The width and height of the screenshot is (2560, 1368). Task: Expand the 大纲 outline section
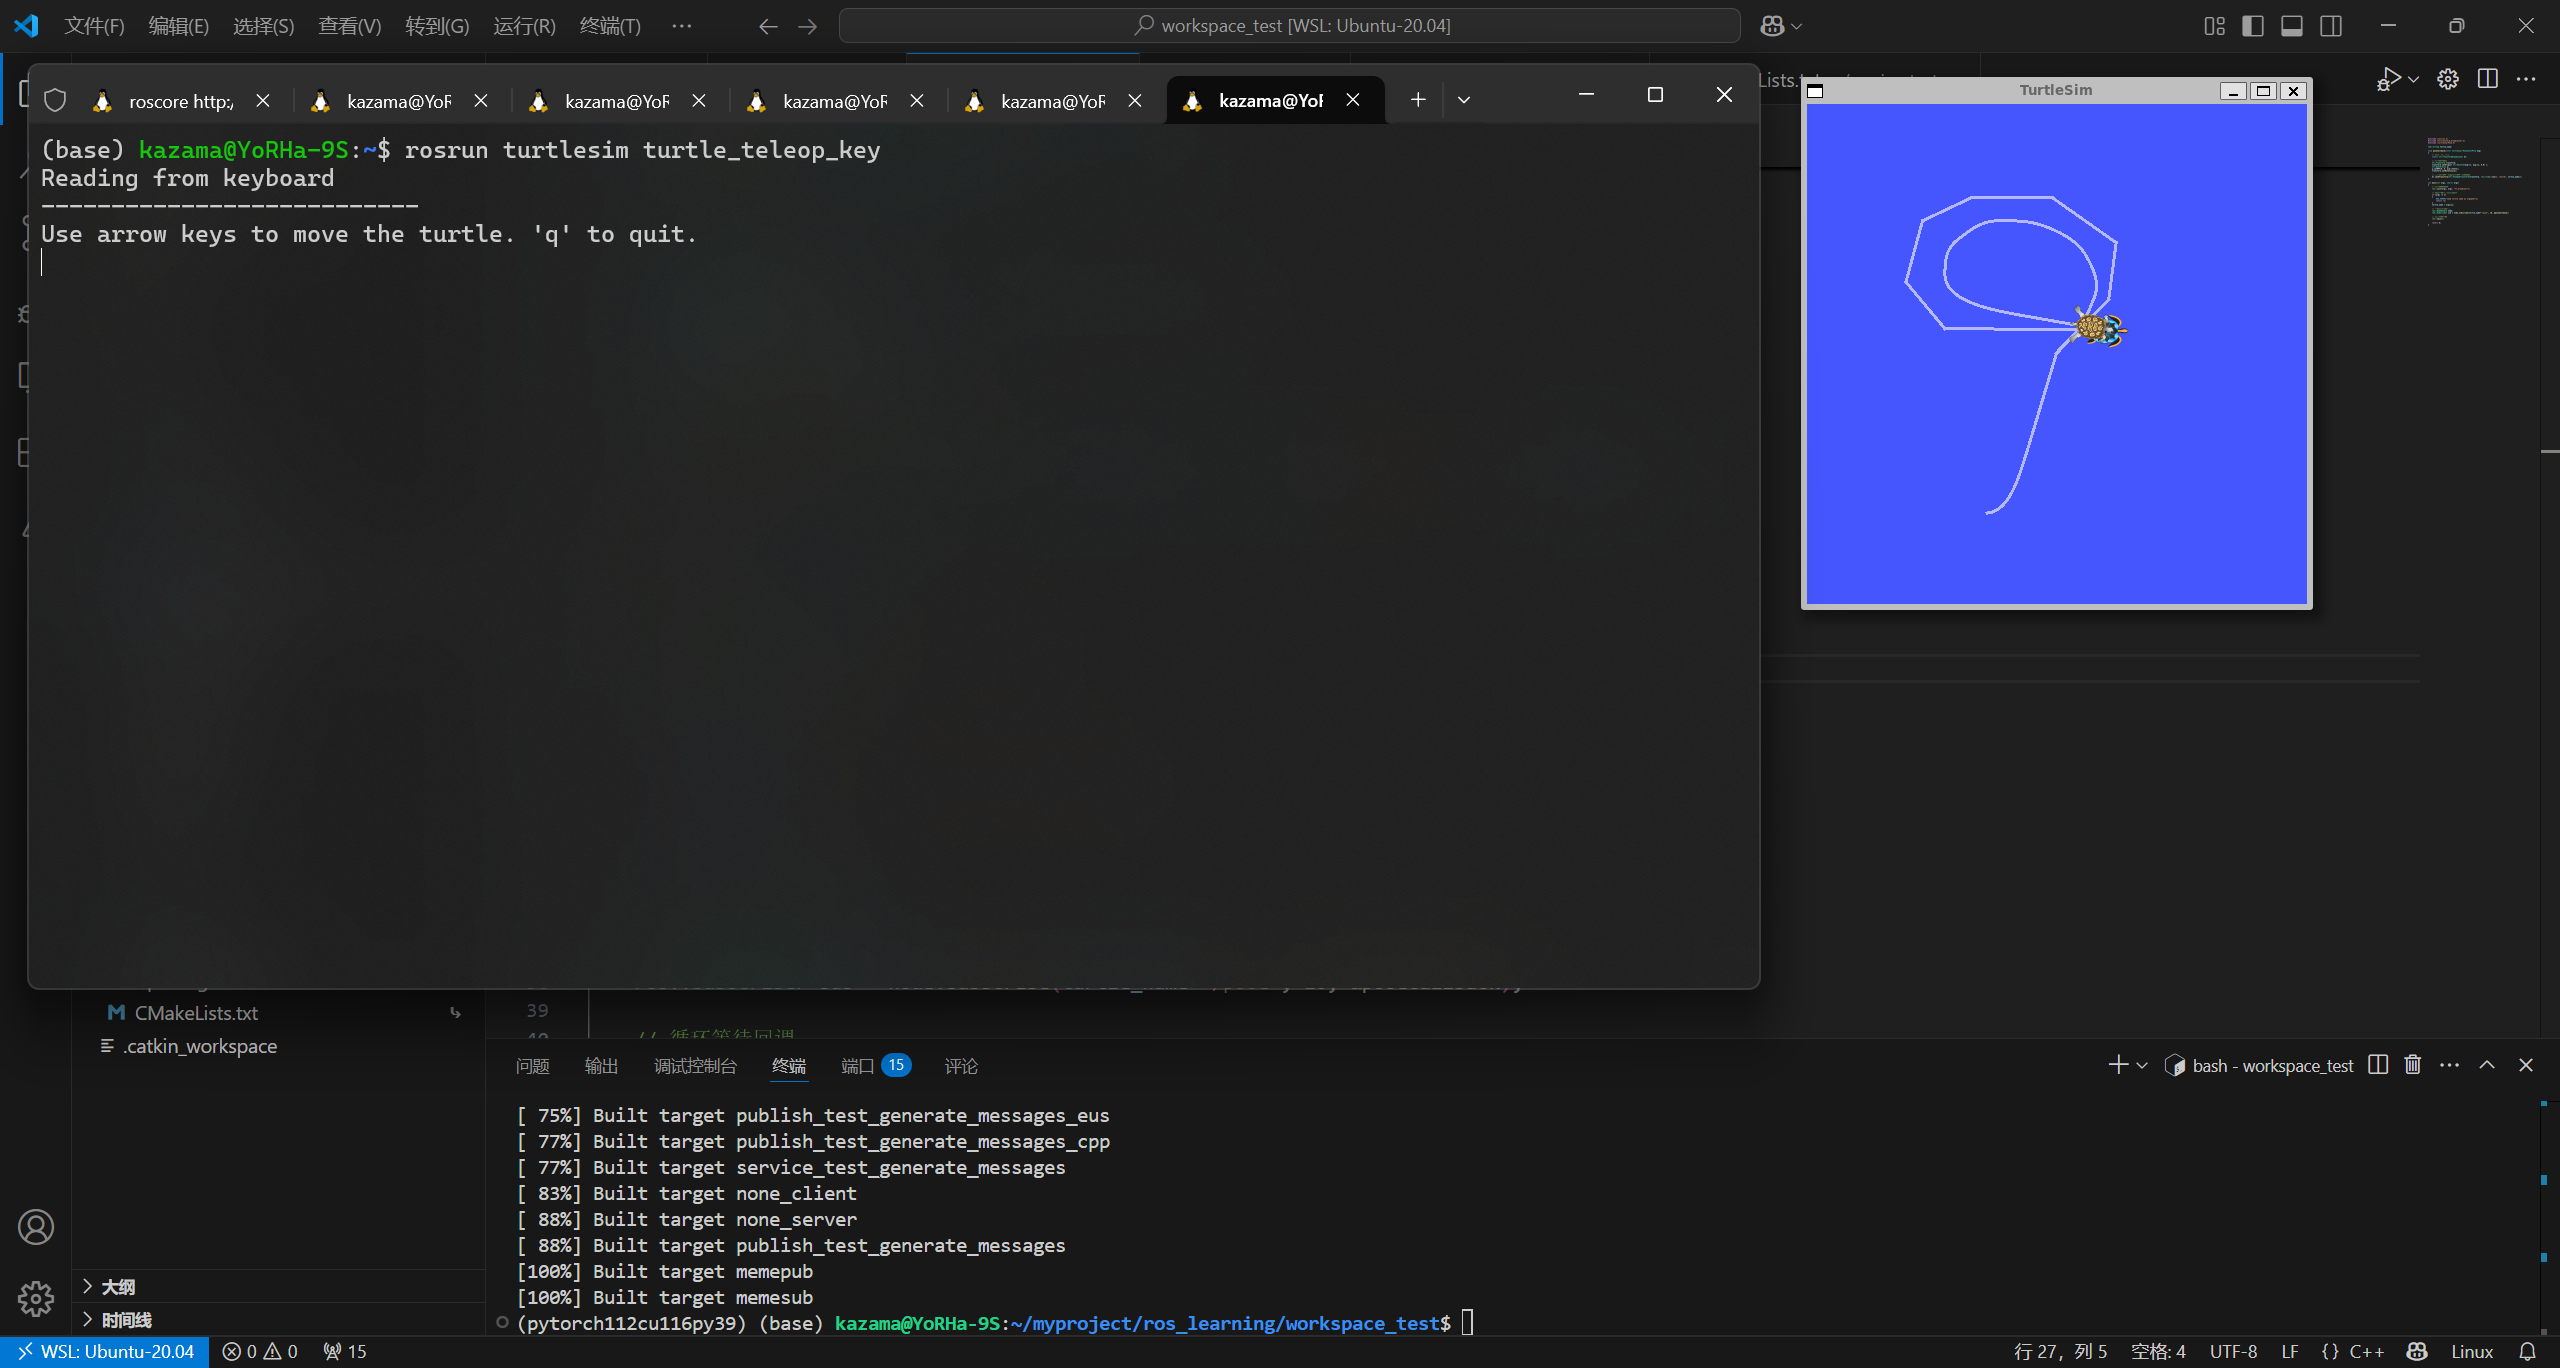118,1287
